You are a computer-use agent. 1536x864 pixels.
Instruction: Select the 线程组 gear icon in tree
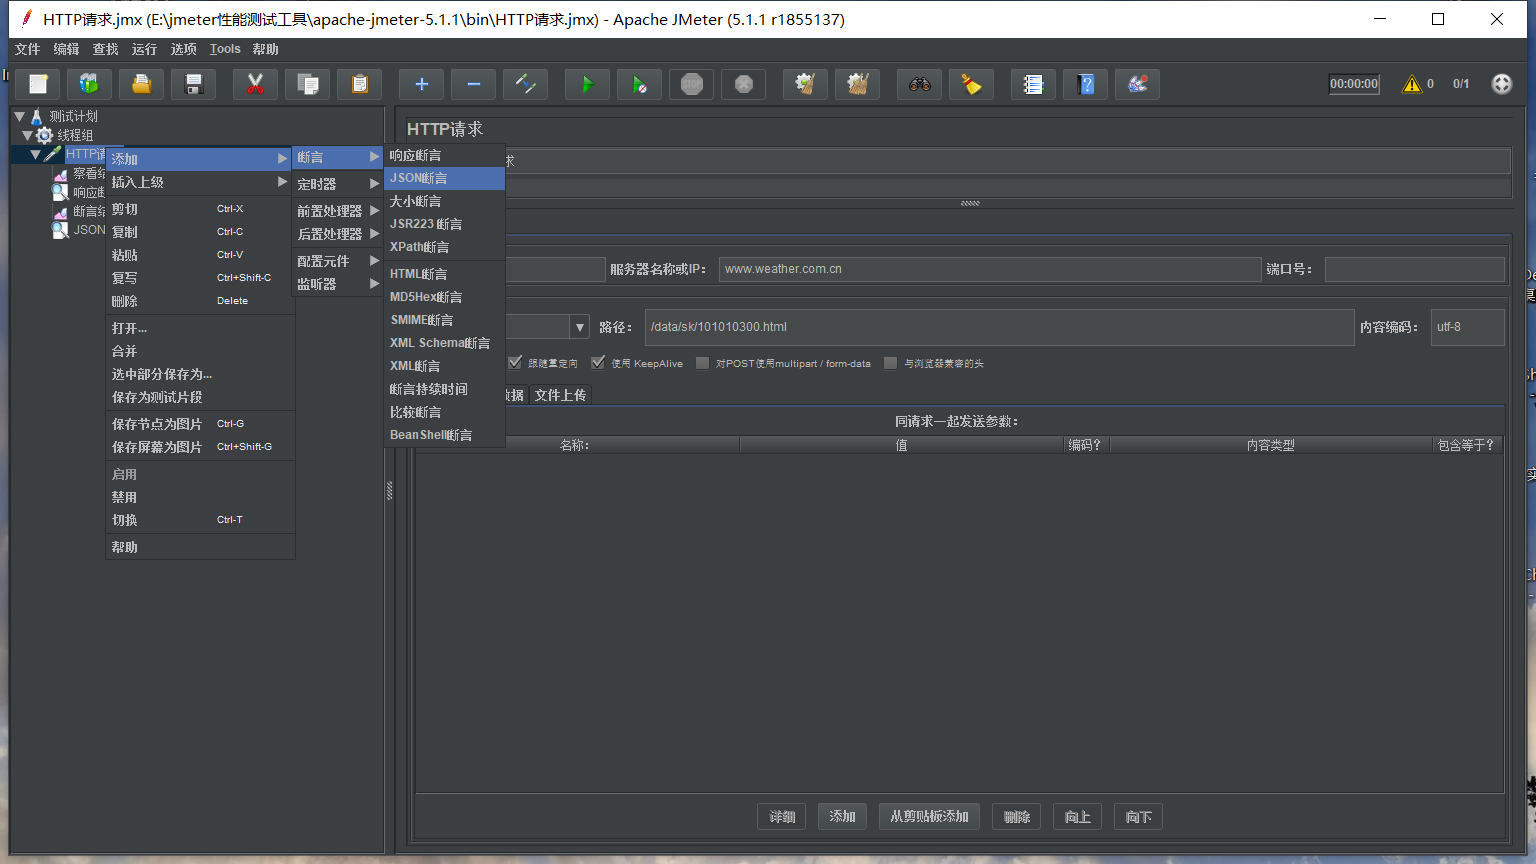(x=45, y=135)
